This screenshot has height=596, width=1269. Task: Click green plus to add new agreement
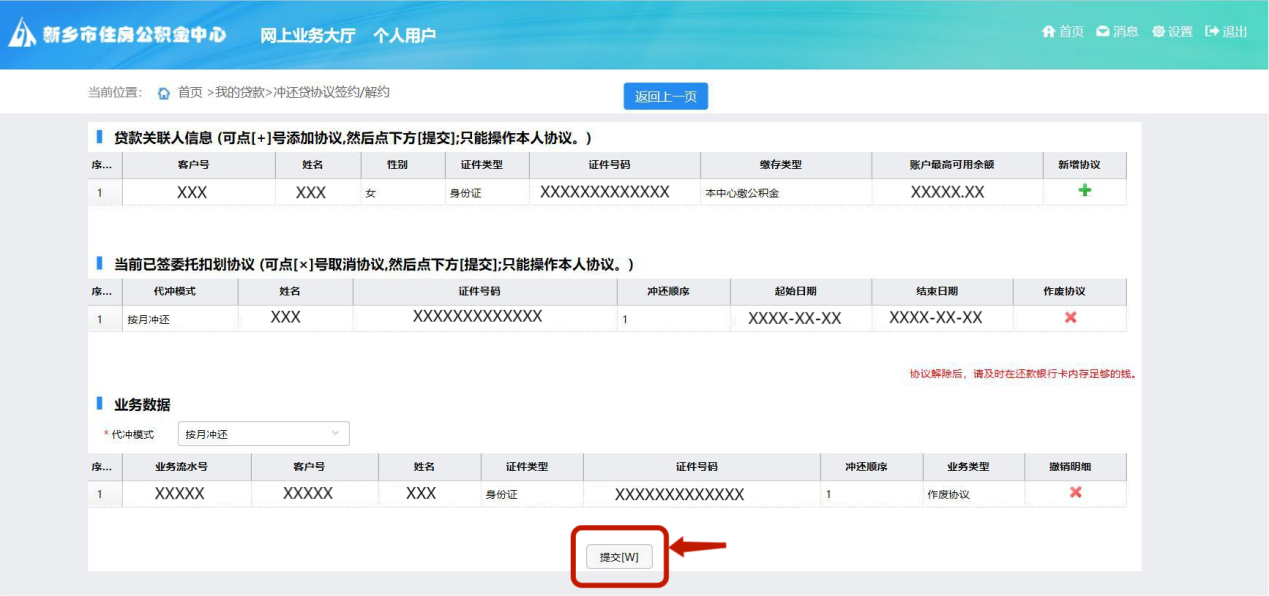(1085, 190)
